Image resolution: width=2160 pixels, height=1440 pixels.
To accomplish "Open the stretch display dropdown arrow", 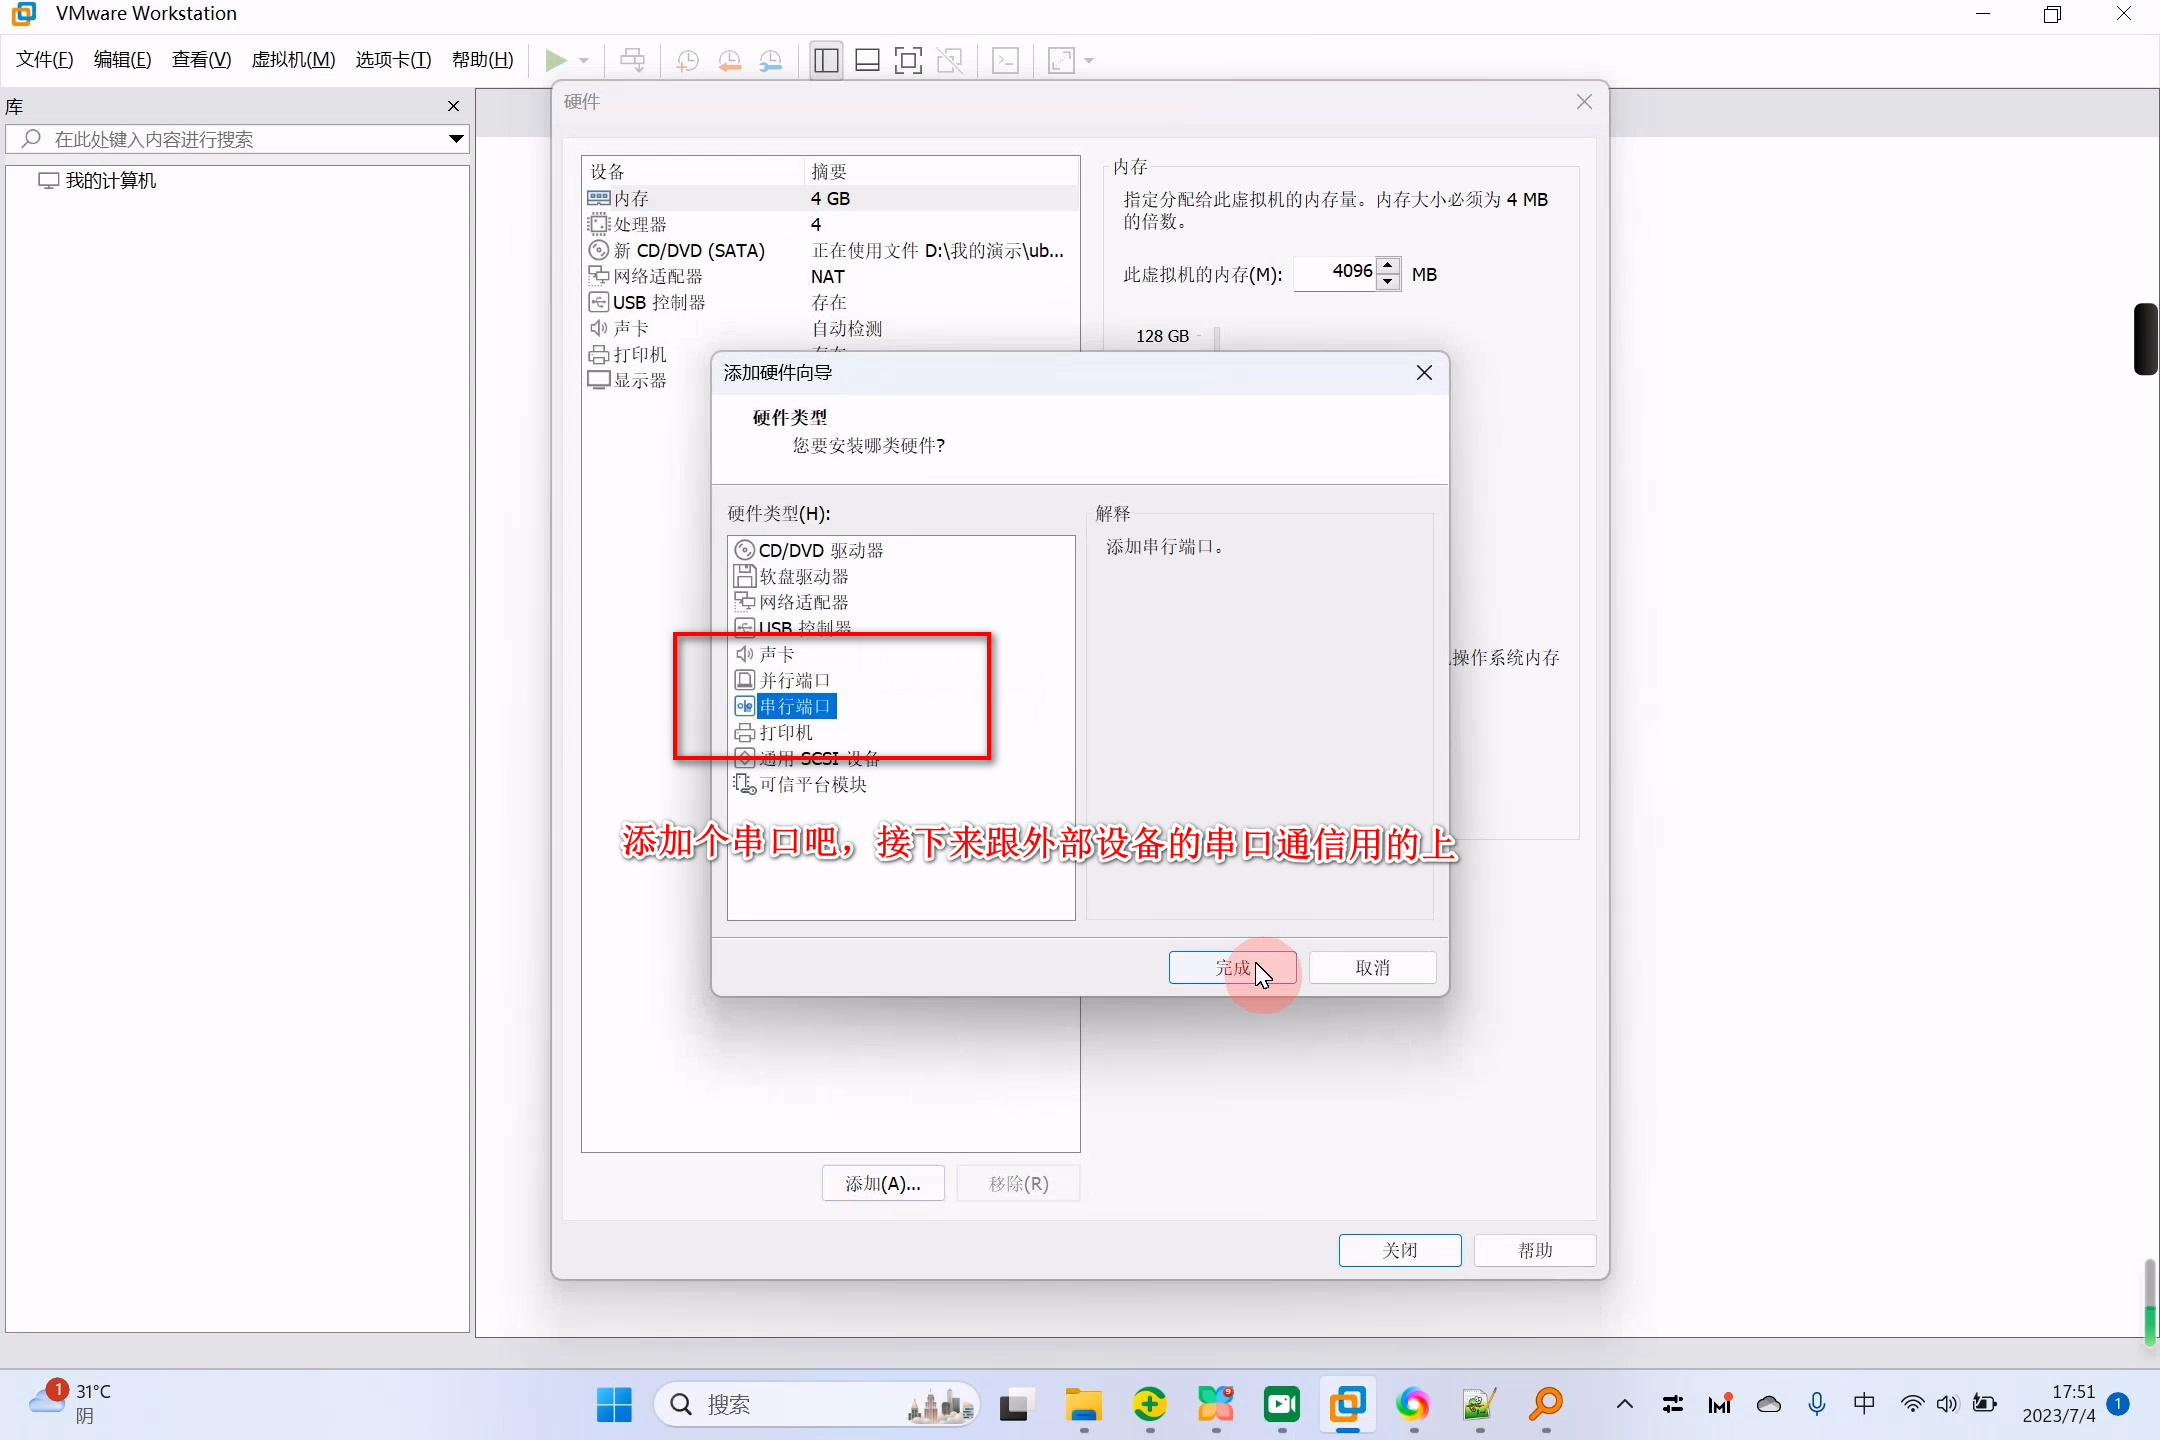I will (x=1089, y=61).
